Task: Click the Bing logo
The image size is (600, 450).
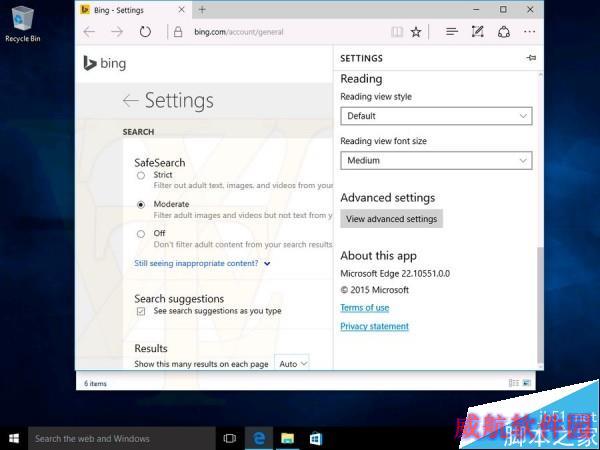Action: (104, 64)
